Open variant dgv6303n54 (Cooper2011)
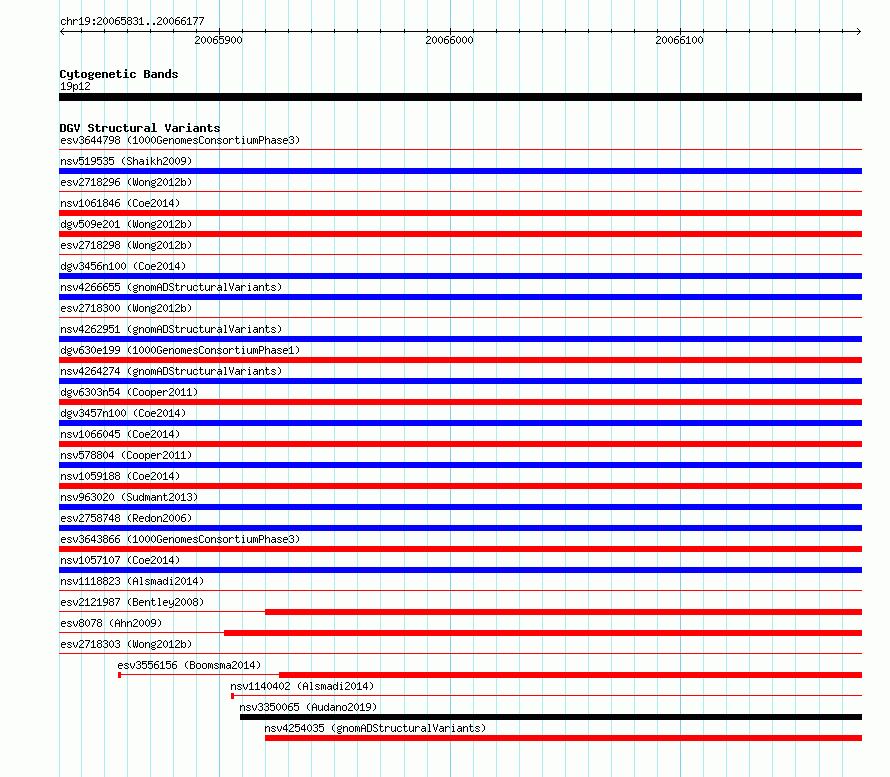The height and width of the screenshot is (777, 890). click(129, 392)
